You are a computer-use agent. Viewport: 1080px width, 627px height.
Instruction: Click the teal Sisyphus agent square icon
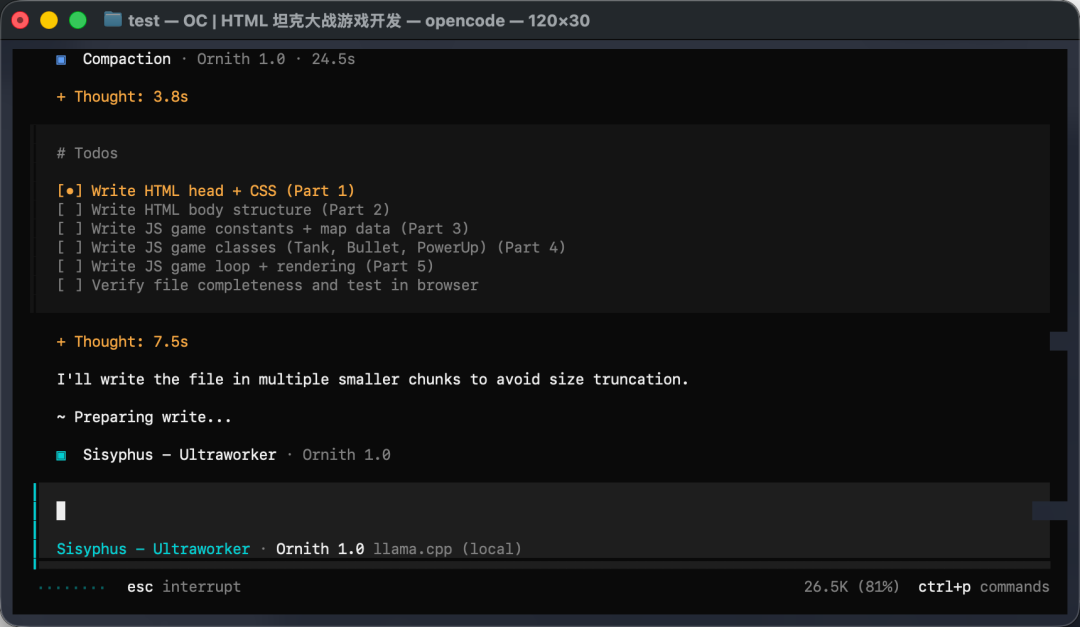(x=61, y=455)
